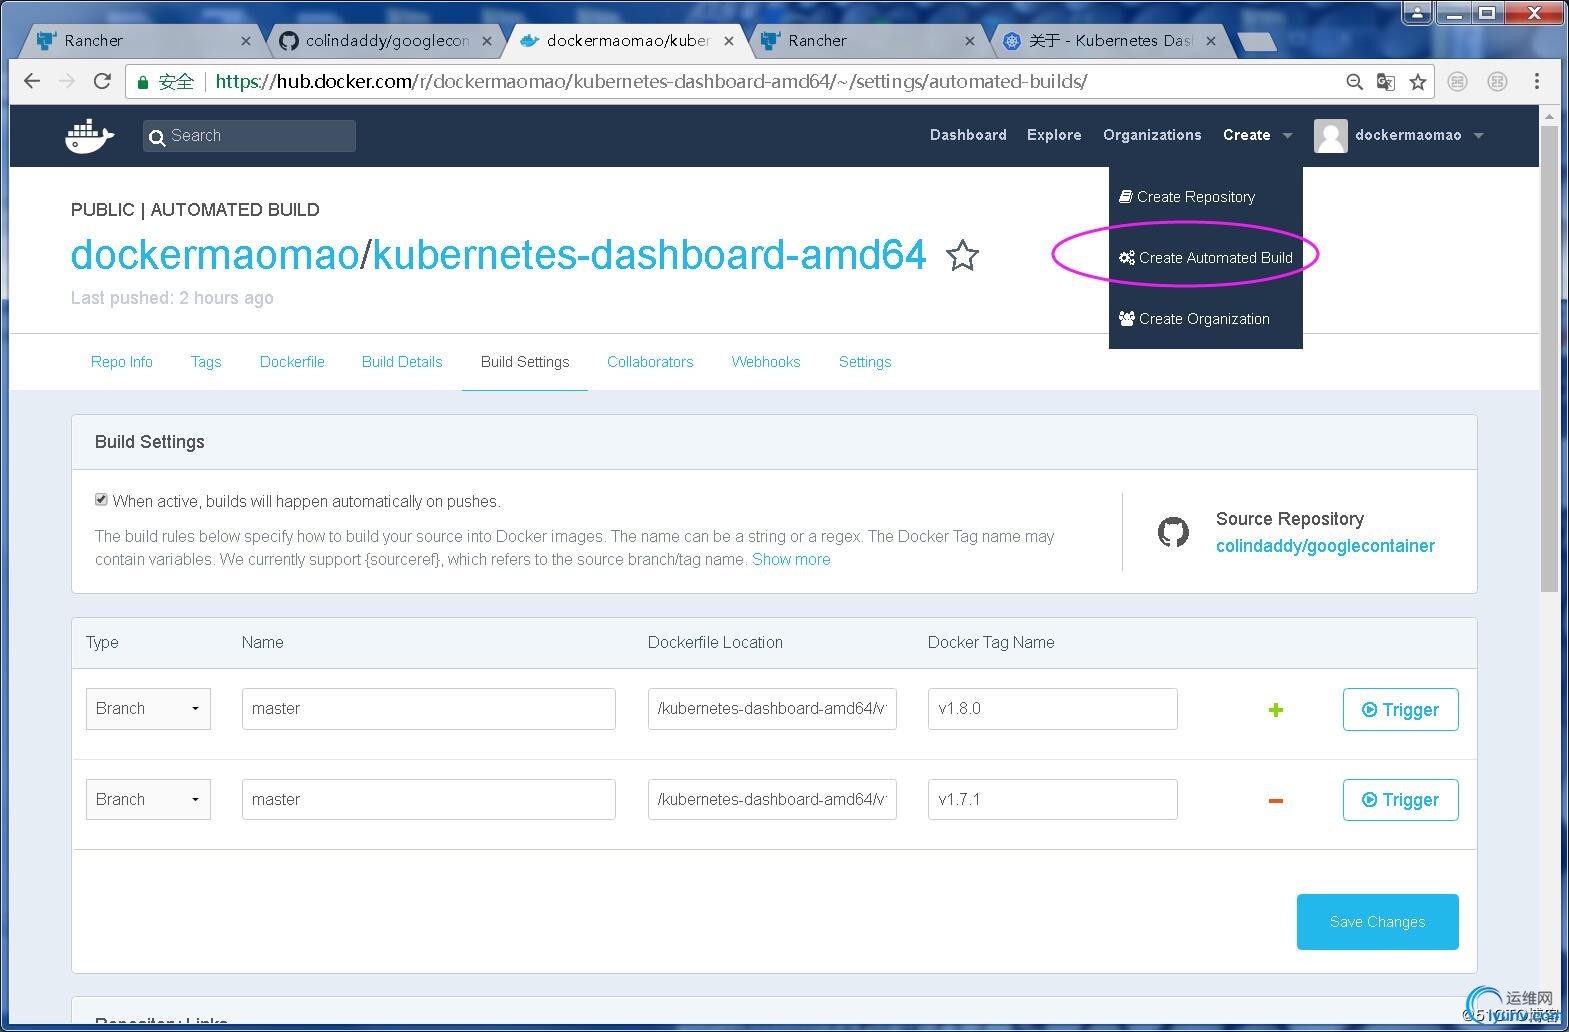This screenshot has width=1569, height=1032.
Task: Click the dockermaomao user avatar
Action: [1331, 136]
